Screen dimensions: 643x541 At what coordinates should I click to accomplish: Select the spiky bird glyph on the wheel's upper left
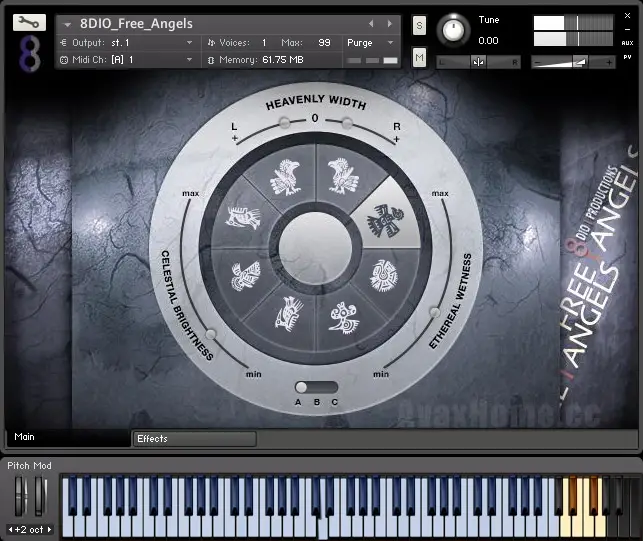[x=243, y=218]
